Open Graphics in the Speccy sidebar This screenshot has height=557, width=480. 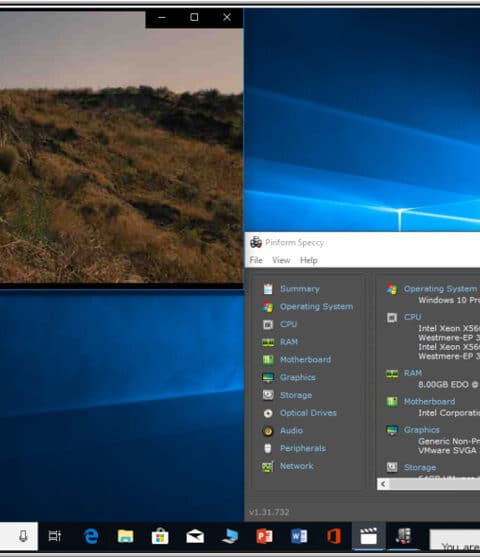[x=297, y=377]
